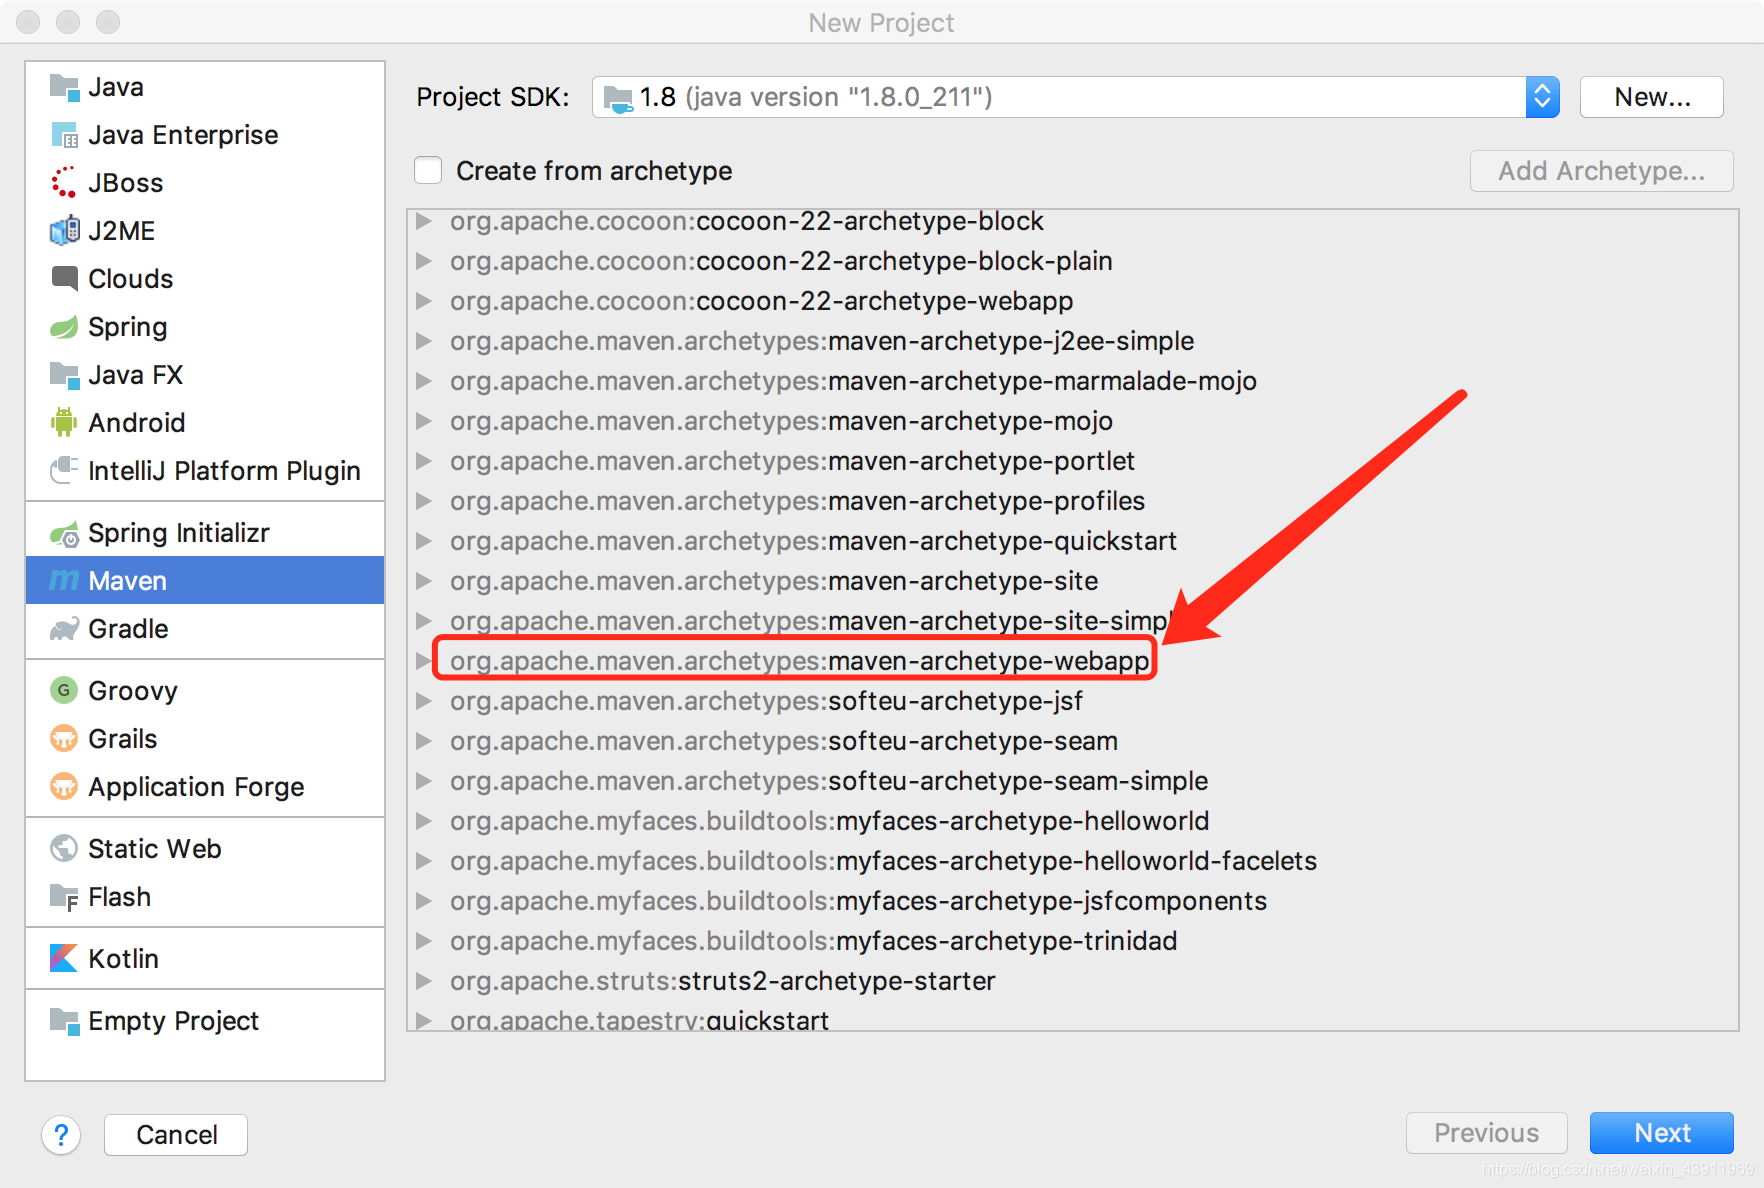Viewport: 1764px width, 1188px height.
Task: Click the Flash folder icon
Action: (64, 897)
